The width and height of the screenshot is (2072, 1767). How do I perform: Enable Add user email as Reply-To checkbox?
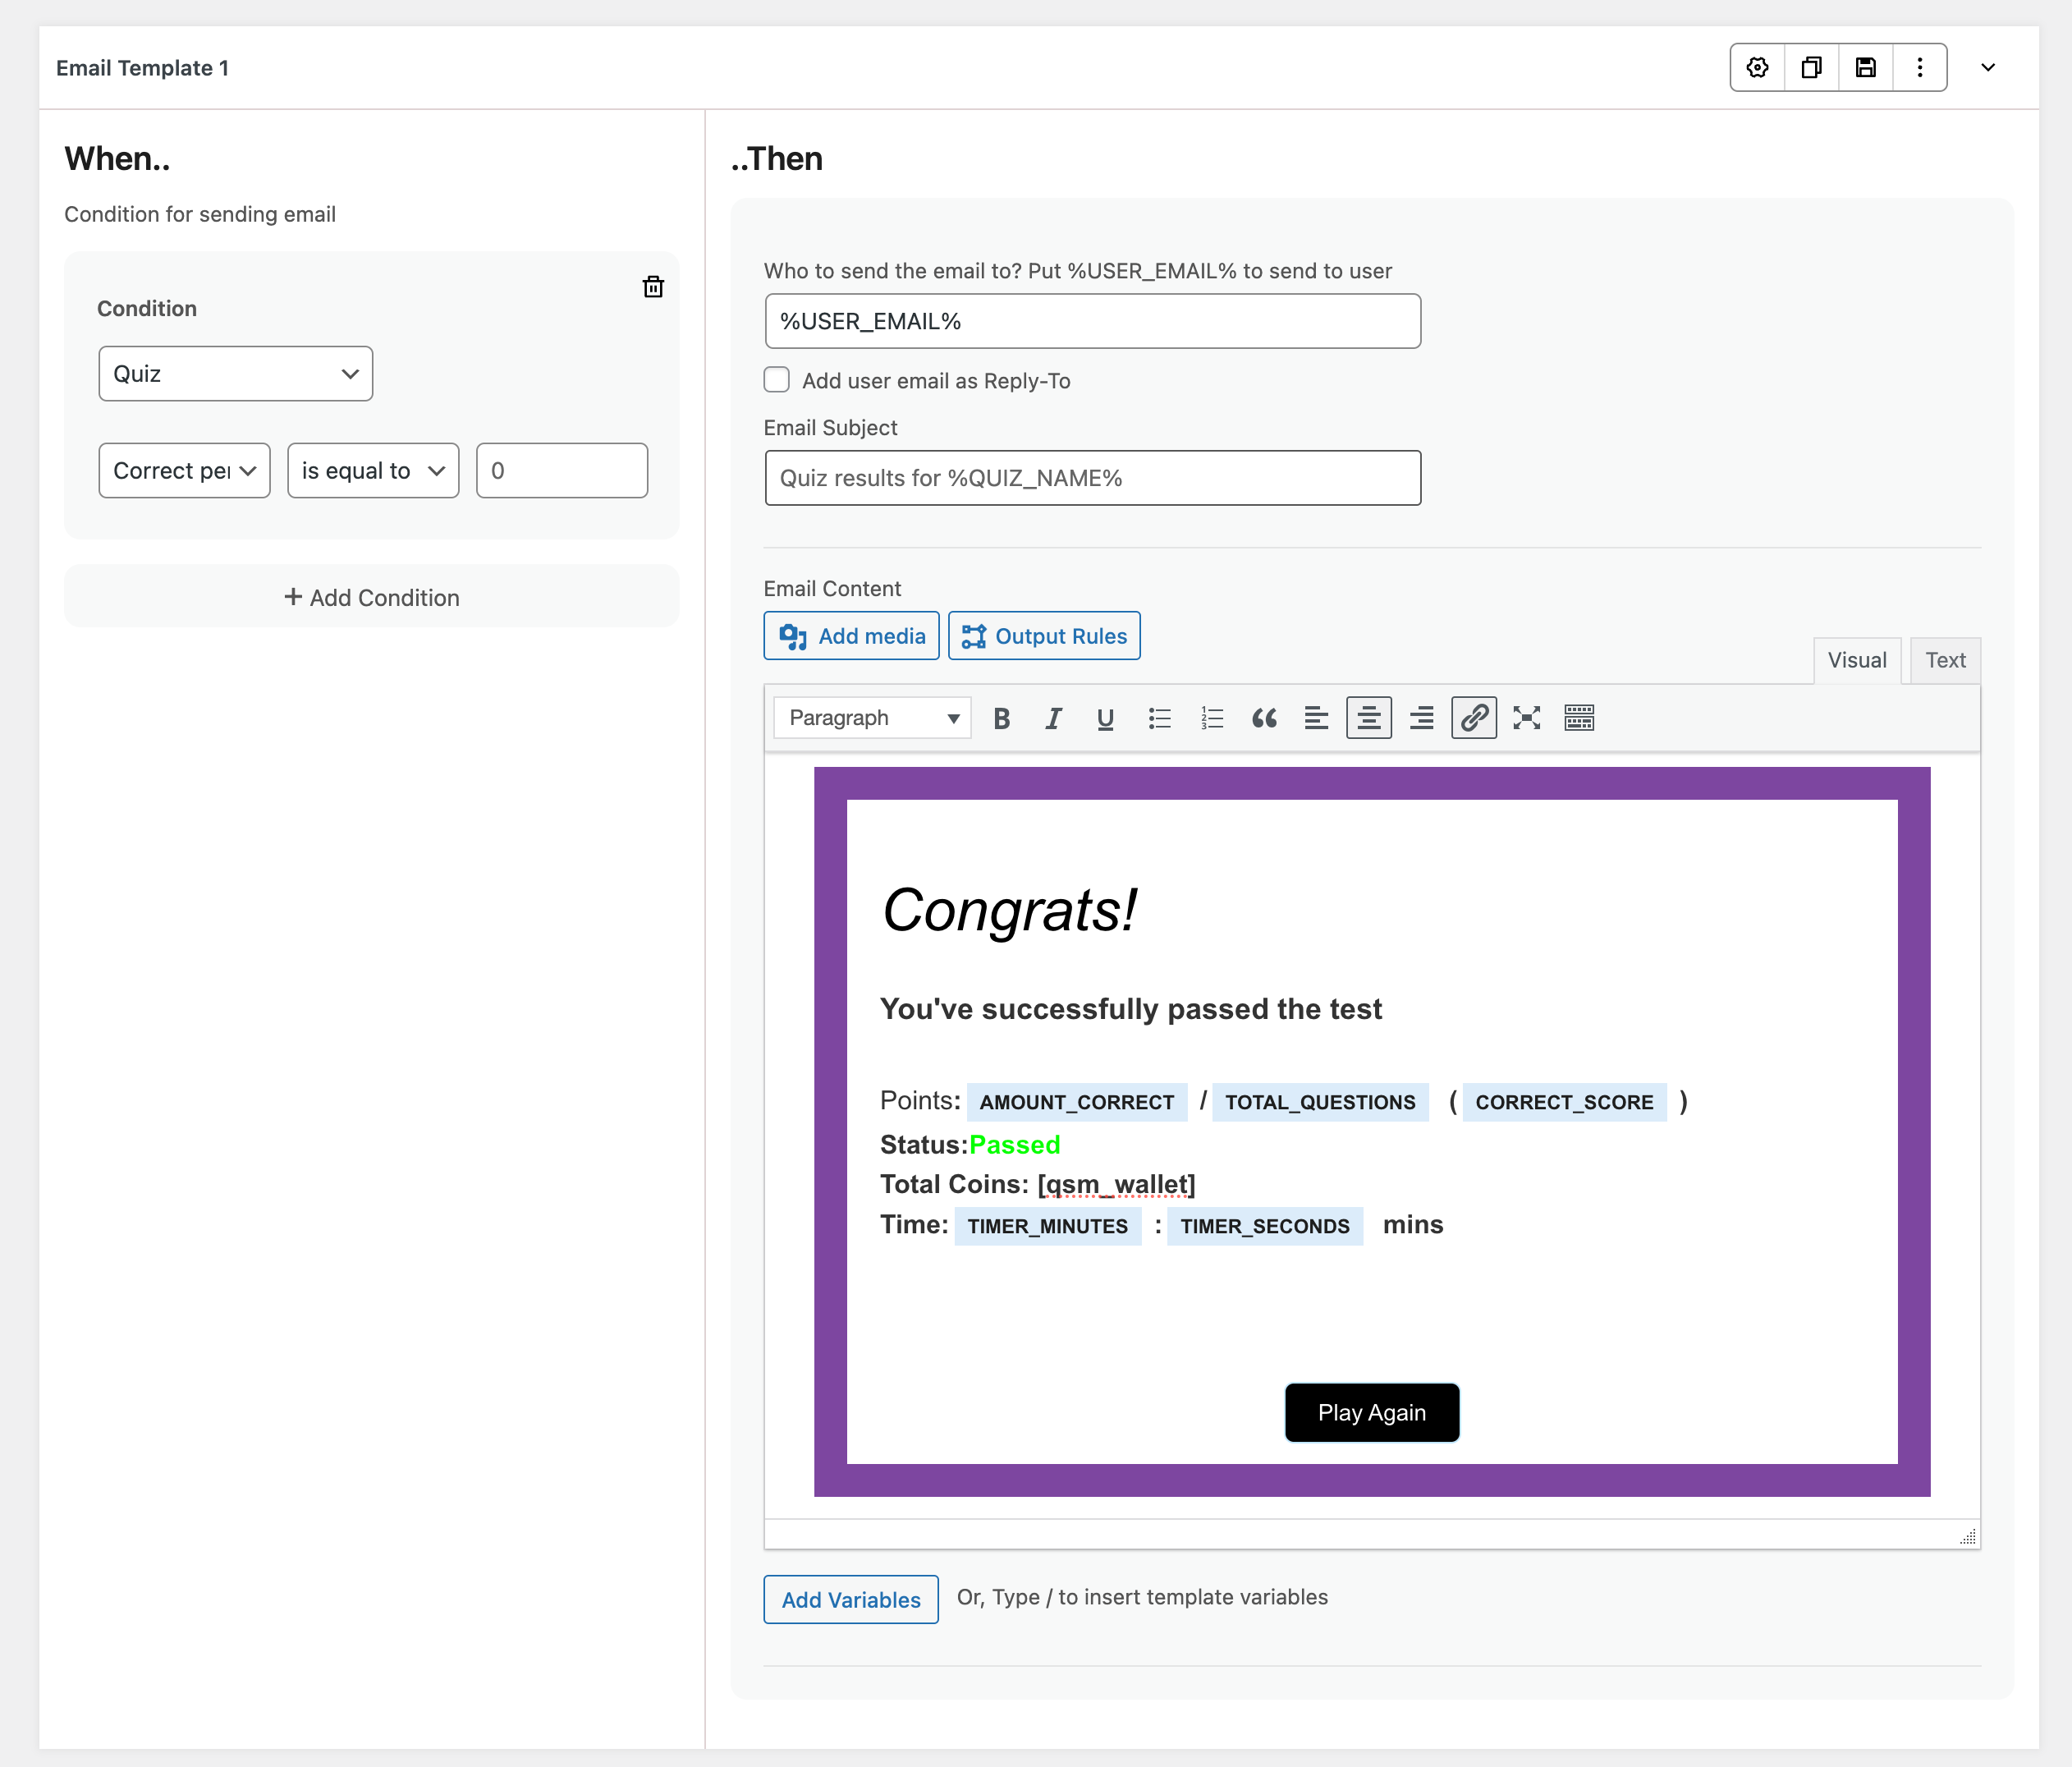pyautogui.click(x=777, y=380)
